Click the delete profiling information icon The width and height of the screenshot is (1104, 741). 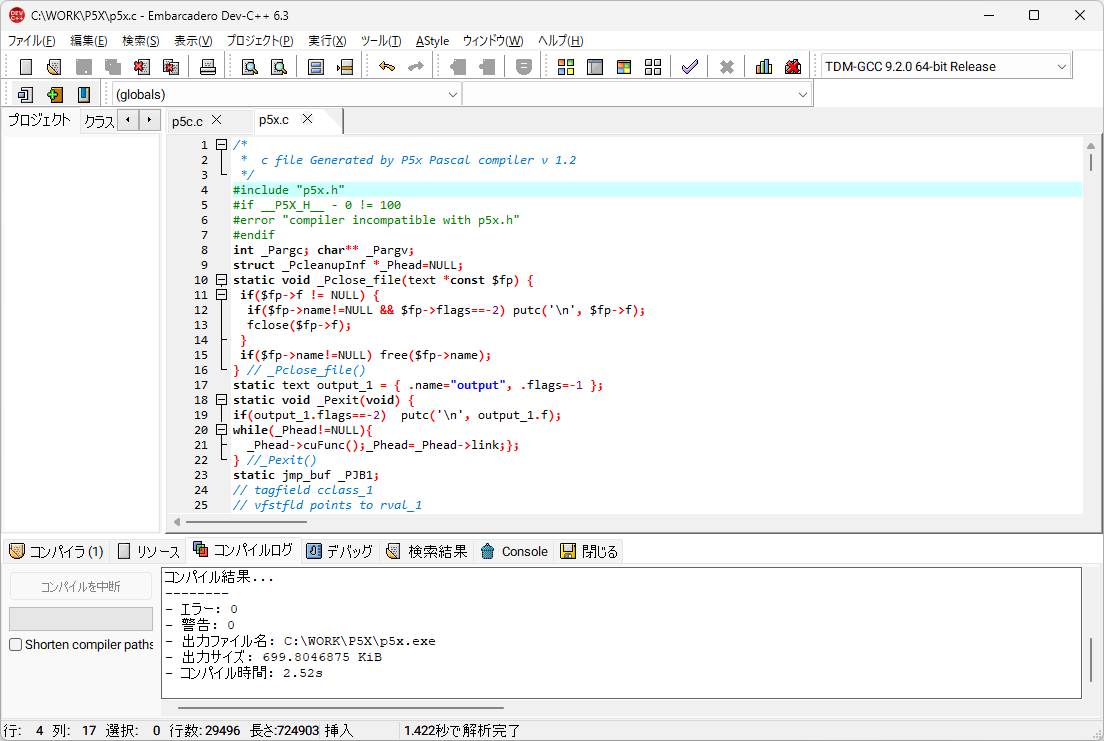(793, 67)
